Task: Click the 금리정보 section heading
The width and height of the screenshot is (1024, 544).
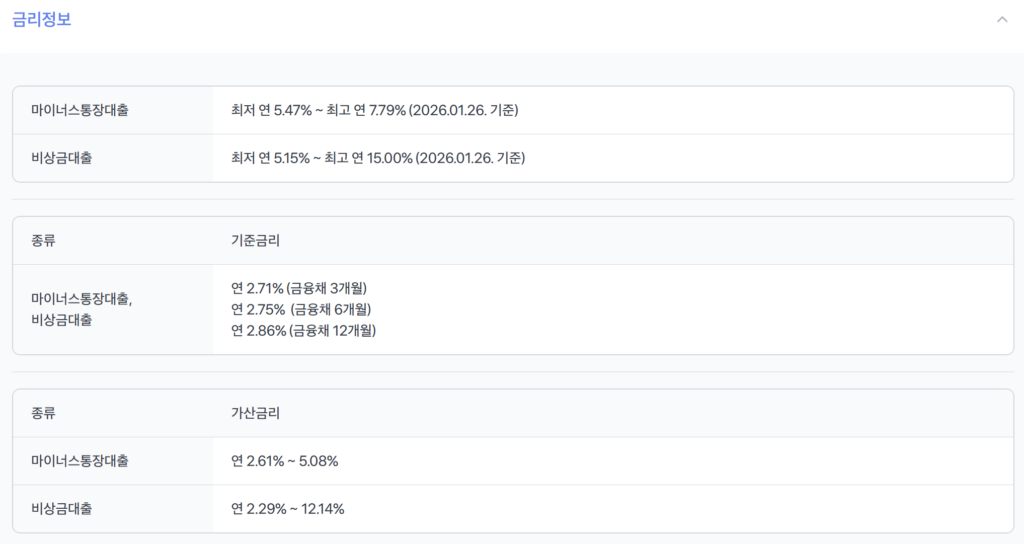Action: (x=41, y=20)
